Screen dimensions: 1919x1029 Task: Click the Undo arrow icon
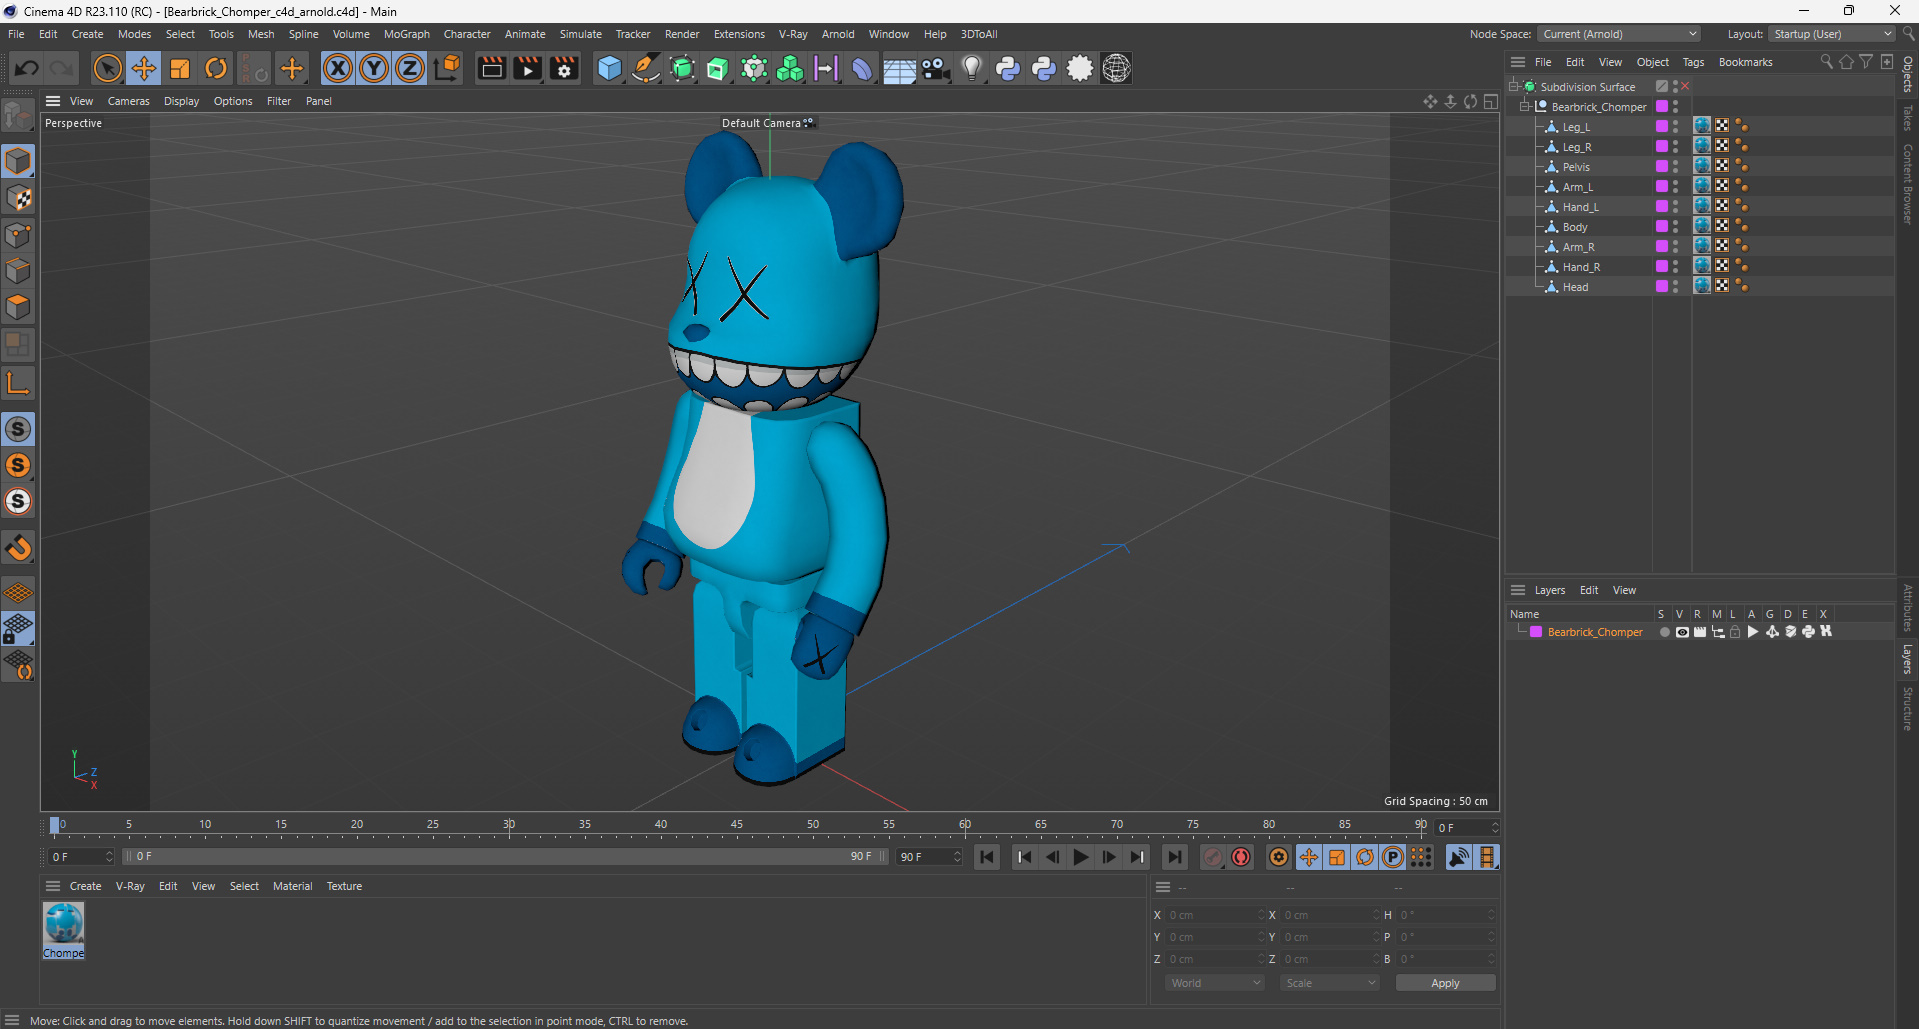pyautogui.click(x=27, y=68)
